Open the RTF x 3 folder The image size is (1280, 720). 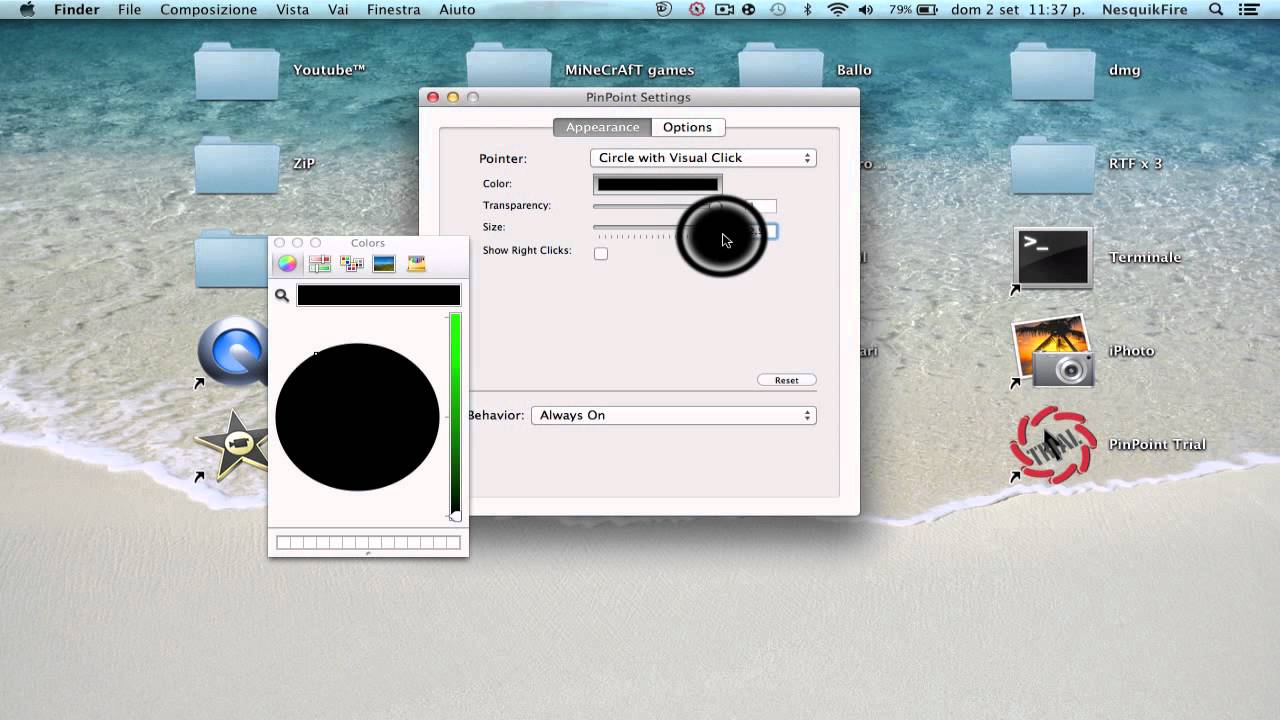[1053, 164]
